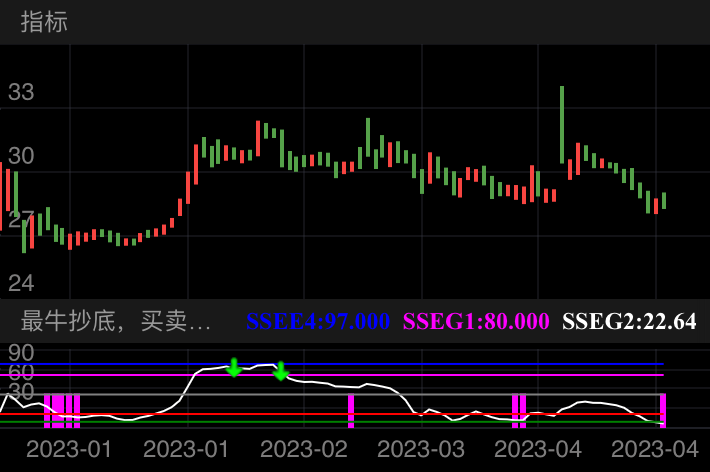Select the SSEG2:22.64 white value label
The image size is (710, 472).
click(x=629, y=321)
